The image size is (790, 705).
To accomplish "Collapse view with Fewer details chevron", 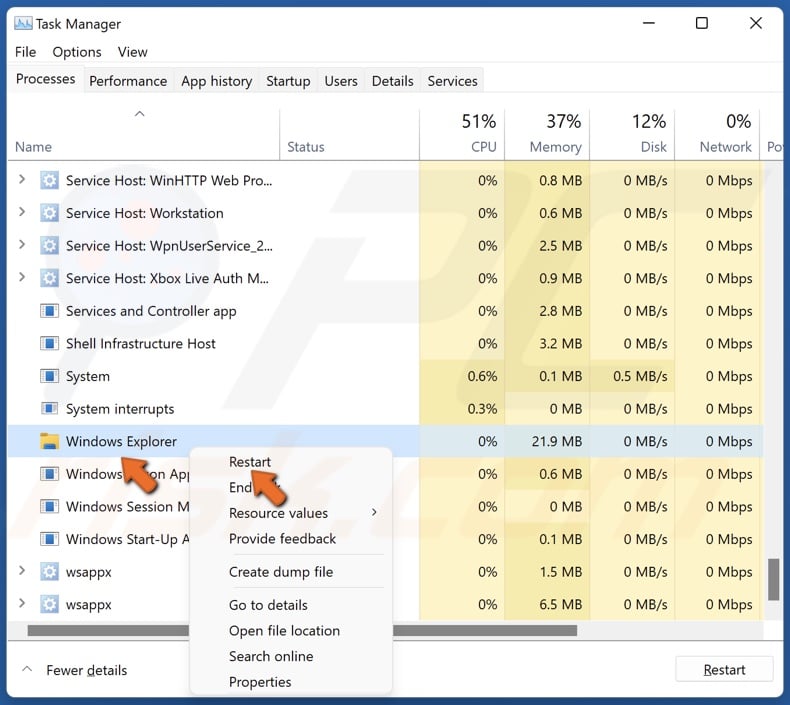I will (x=27, y=669).
